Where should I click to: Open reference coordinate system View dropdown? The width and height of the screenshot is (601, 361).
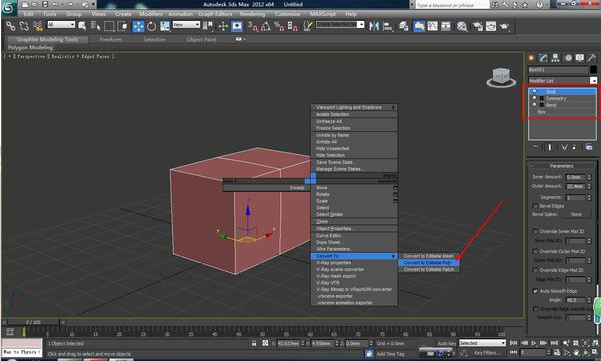(186, 25)
